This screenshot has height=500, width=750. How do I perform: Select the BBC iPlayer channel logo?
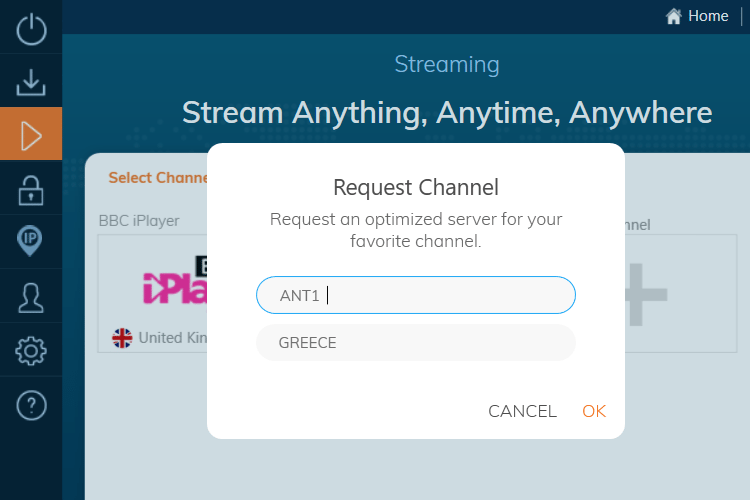point(176,281)
